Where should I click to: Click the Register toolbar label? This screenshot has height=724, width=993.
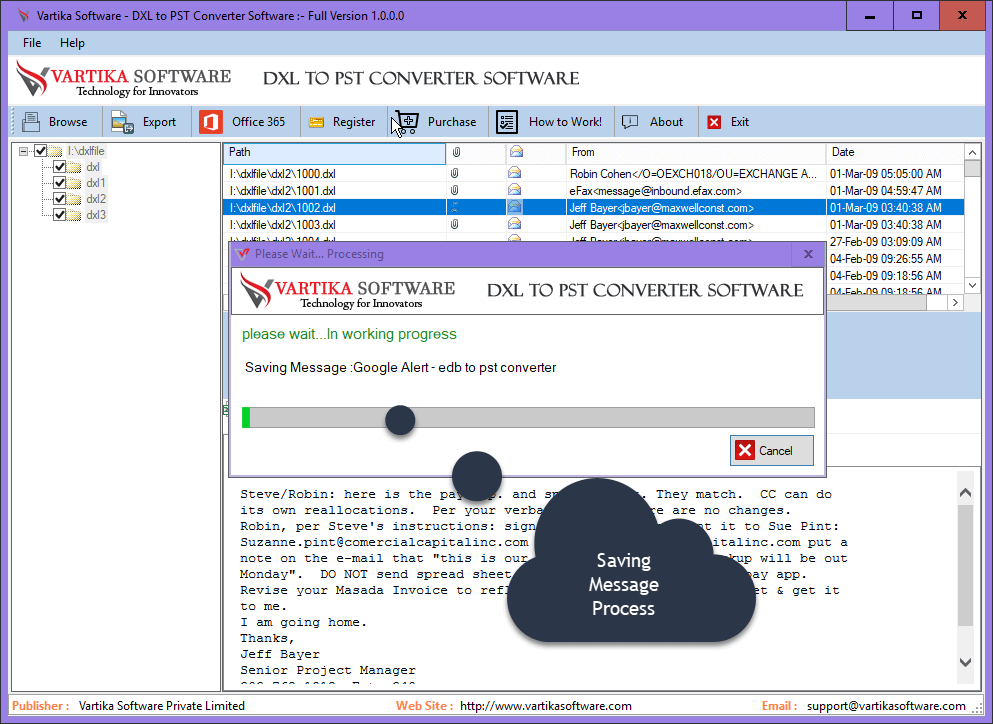[354, 122]
